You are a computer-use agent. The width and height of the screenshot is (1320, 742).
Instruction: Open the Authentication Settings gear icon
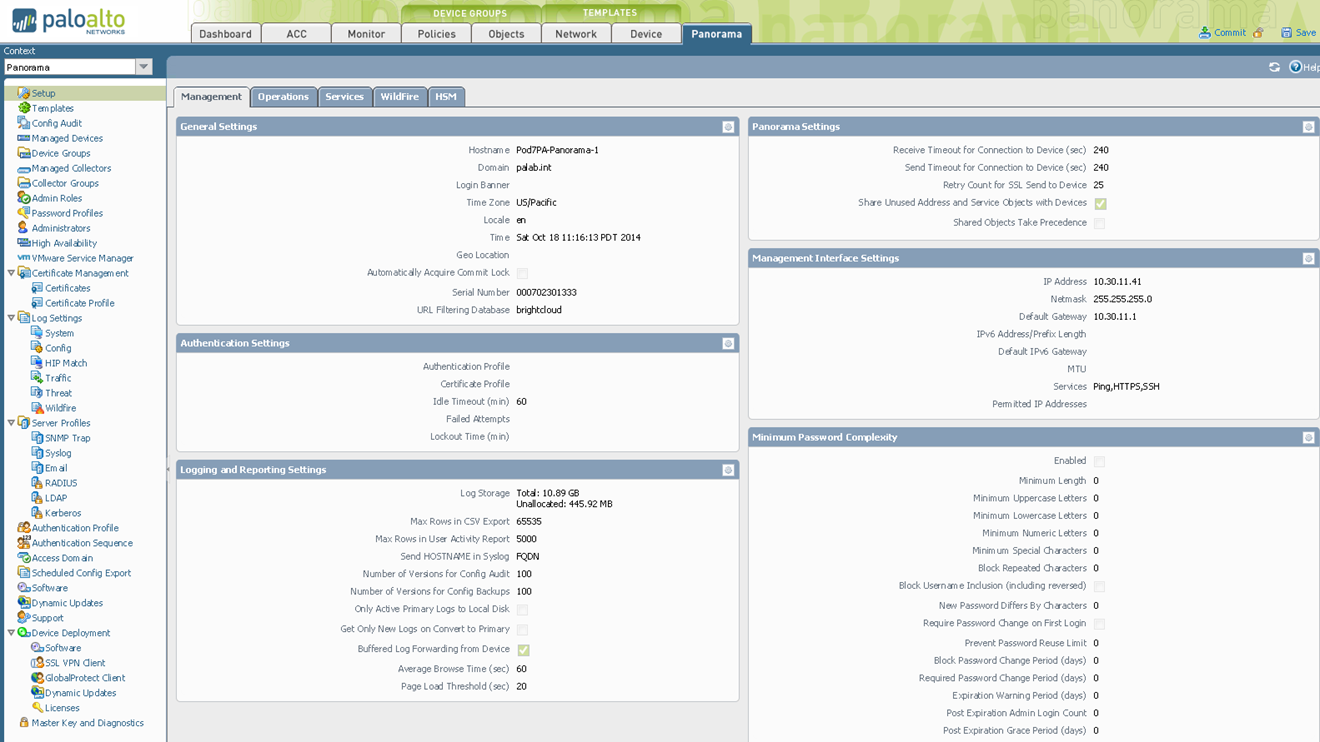pos(728,343)
